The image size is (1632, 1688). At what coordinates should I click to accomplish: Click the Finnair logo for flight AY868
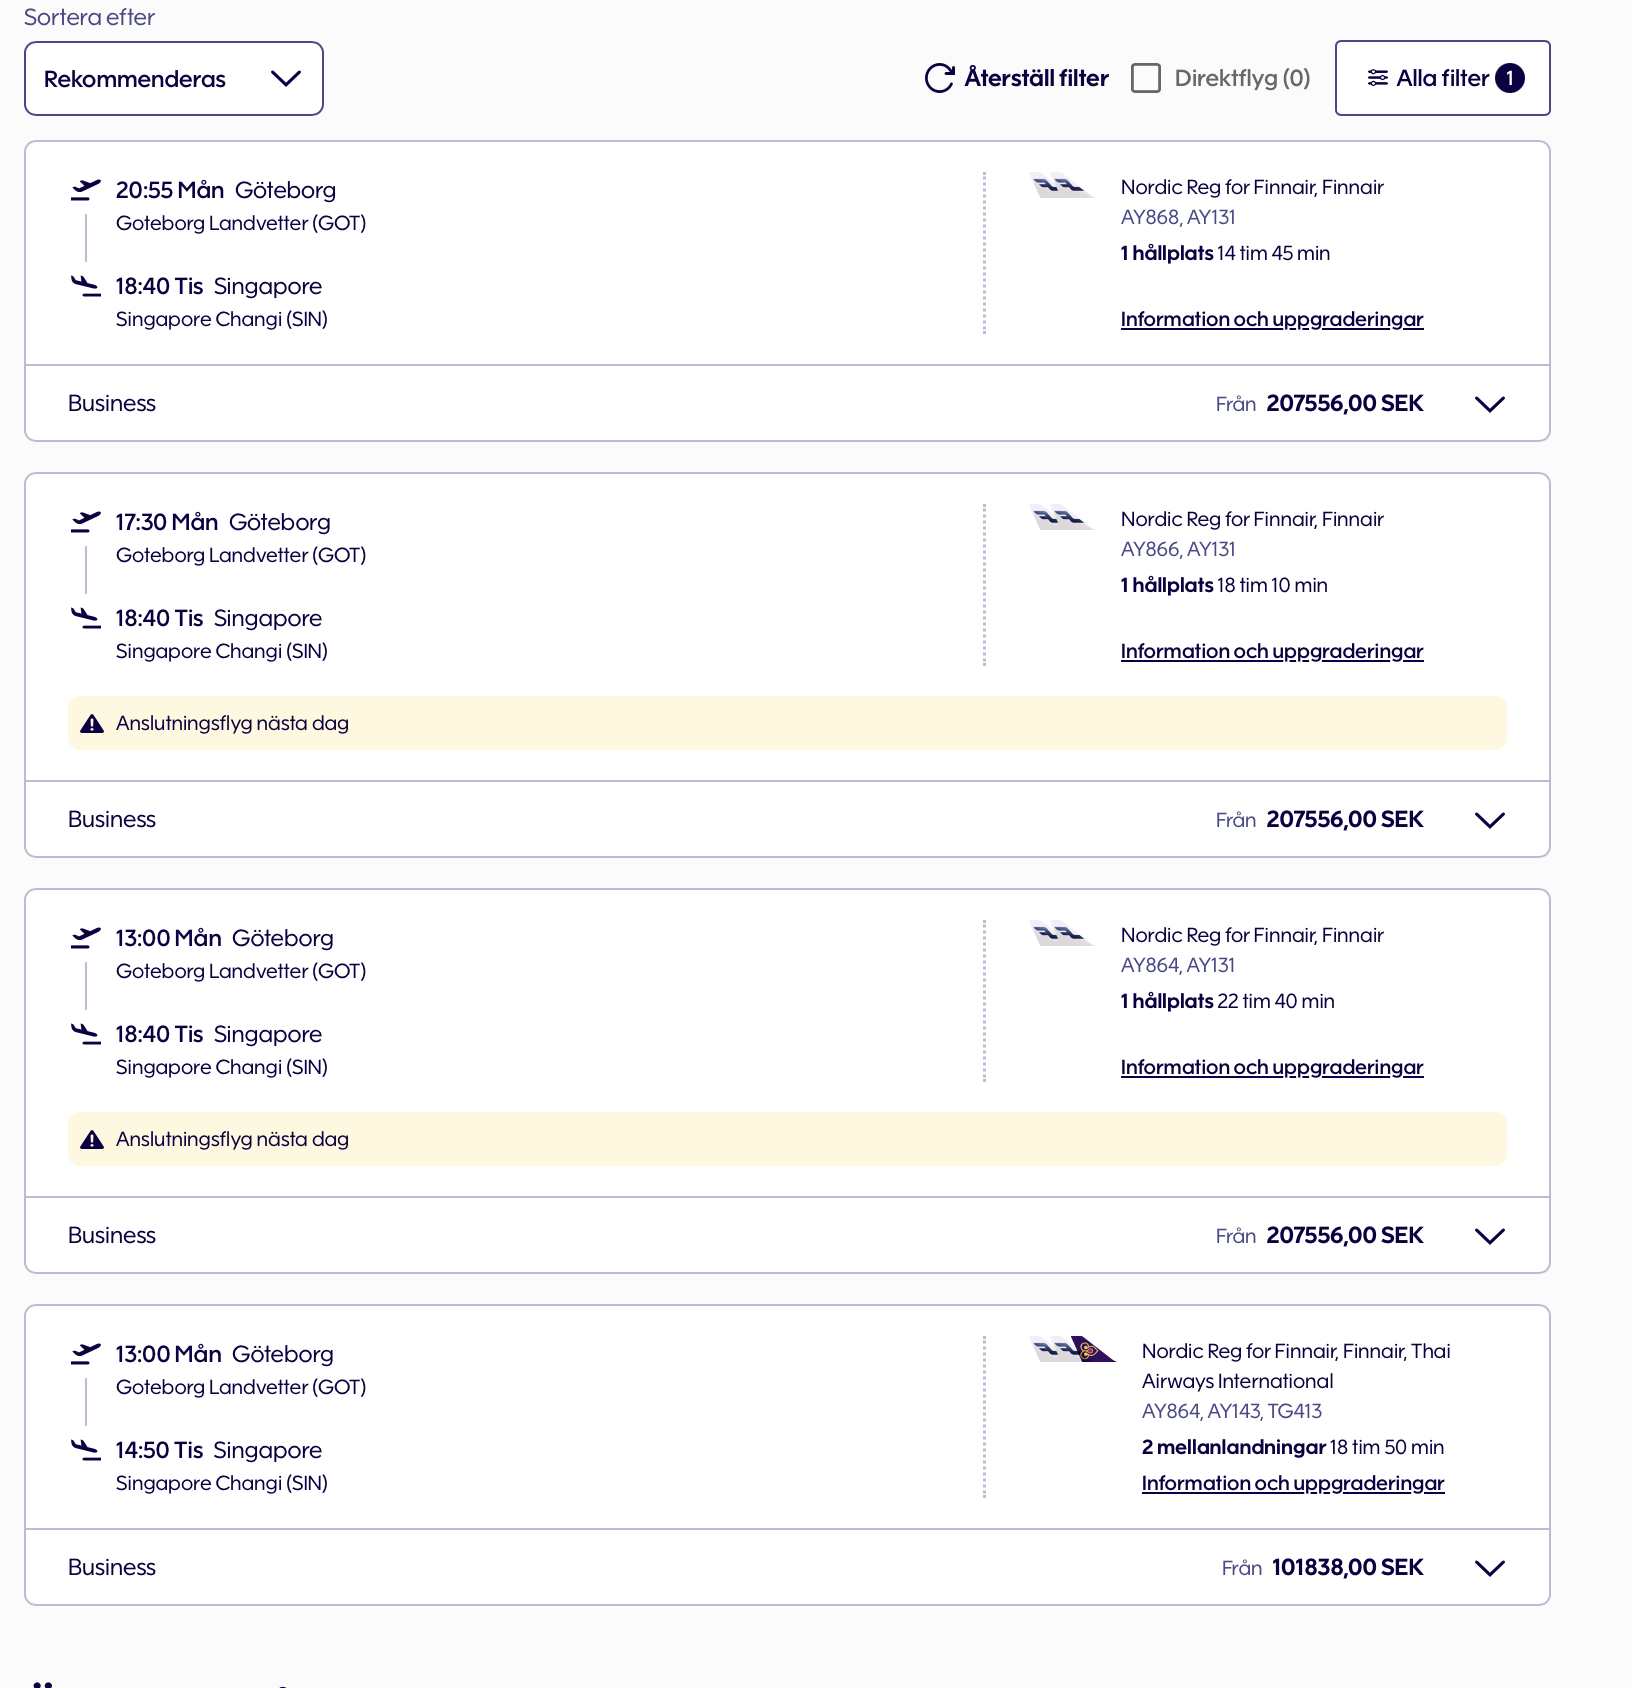pos(1060,186)
